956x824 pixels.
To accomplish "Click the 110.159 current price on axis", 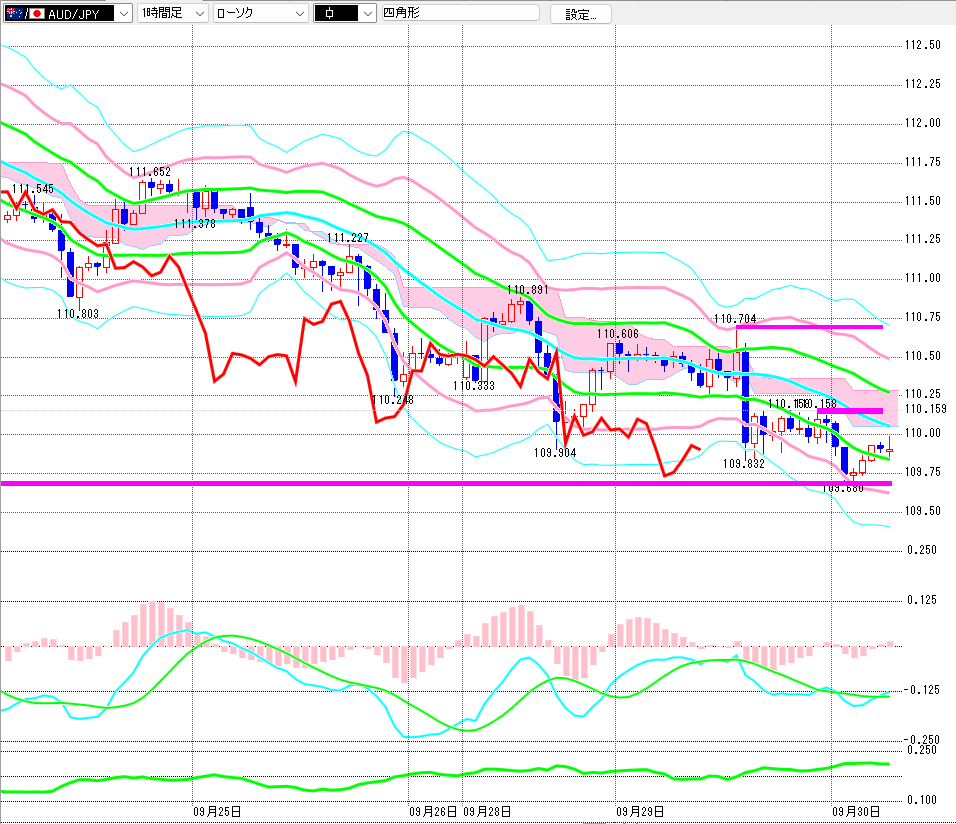I will (926, 409).
